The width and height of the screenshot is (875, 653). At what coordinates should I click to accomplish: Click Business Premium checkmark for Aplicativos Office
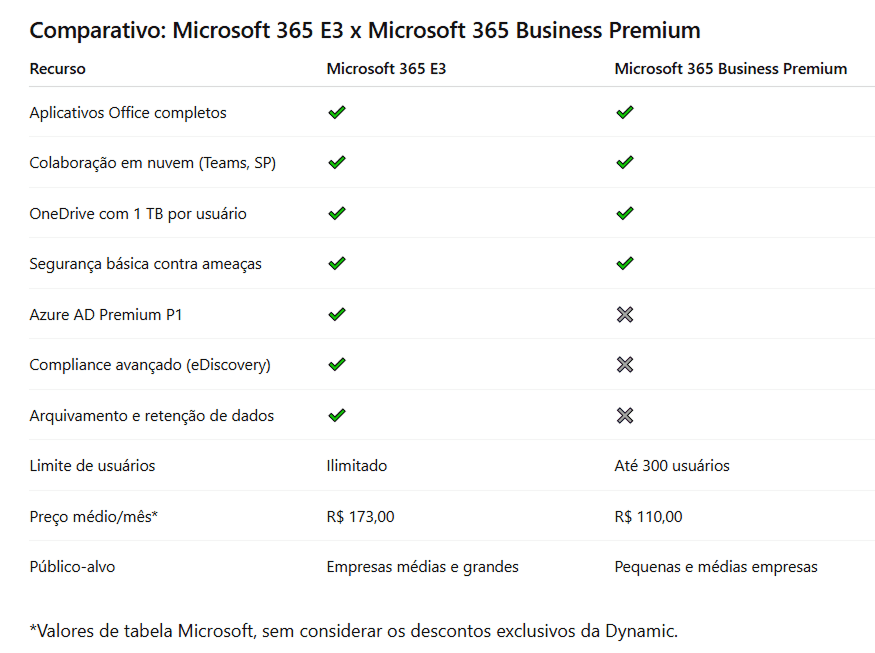coord(625,112)
